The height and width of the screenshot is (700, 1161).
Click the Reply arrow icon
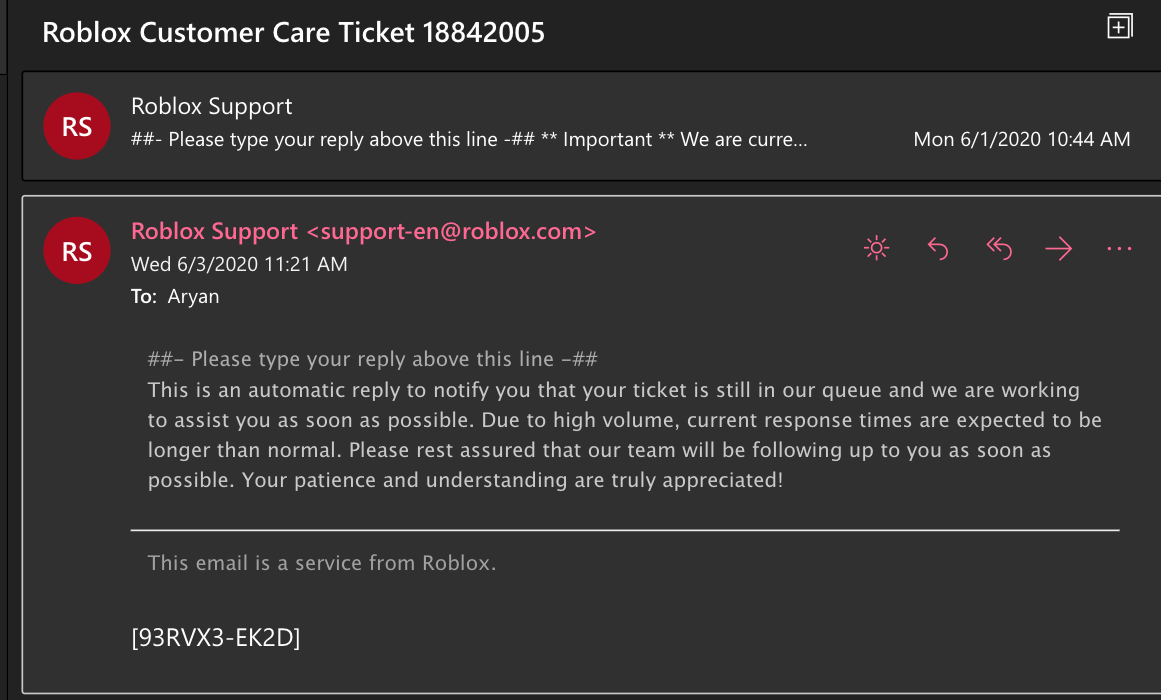click(x=938, y=249)
